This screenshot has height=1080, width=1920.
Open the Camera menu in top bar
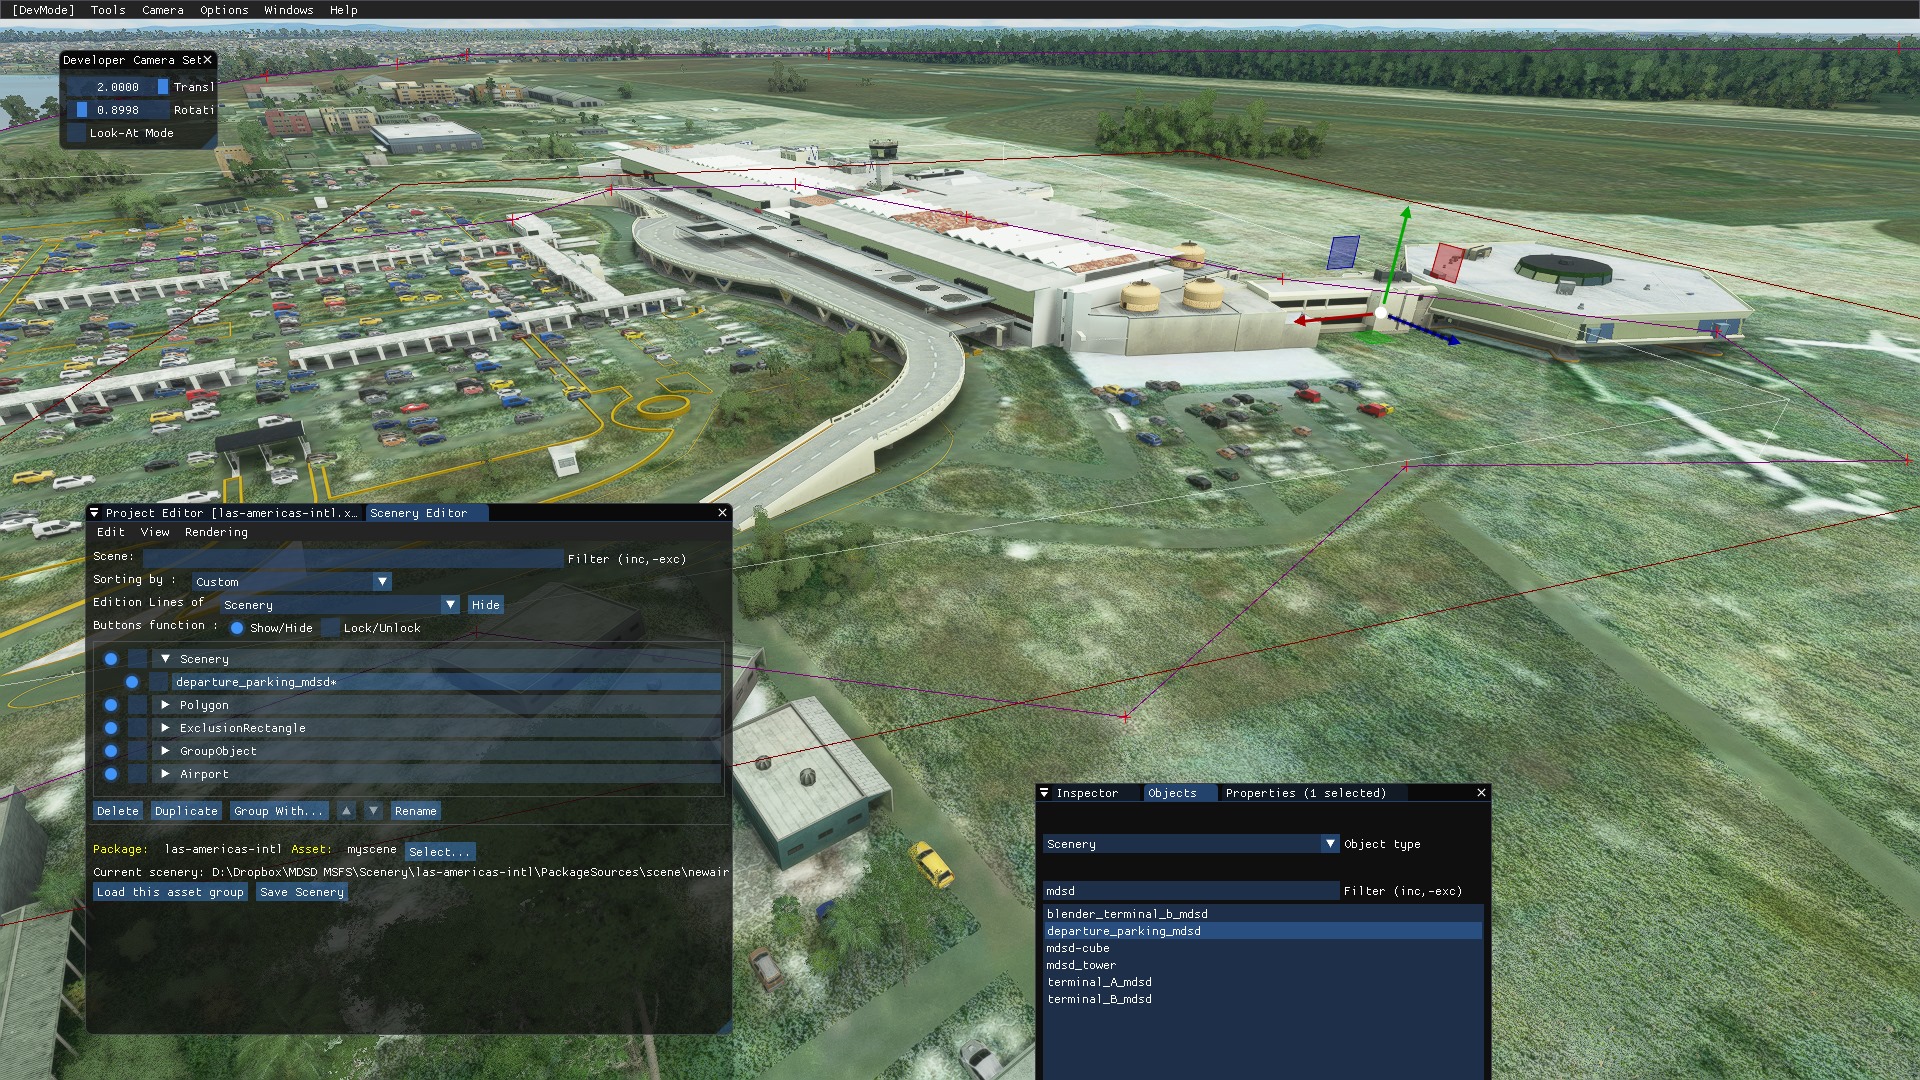163,10
